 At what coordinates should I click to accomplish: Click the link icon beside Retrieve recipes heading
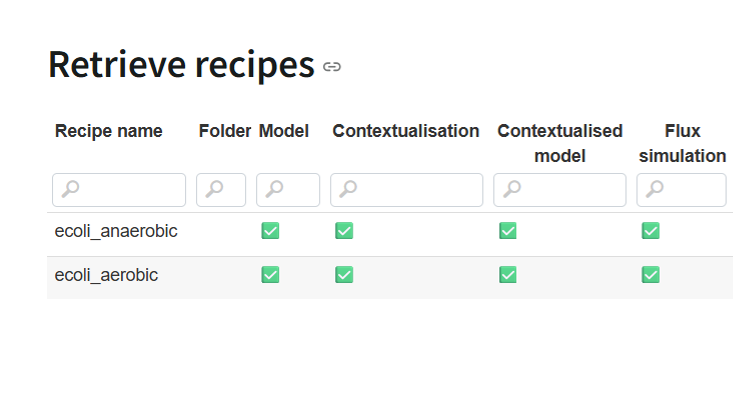tap(332, 67)
